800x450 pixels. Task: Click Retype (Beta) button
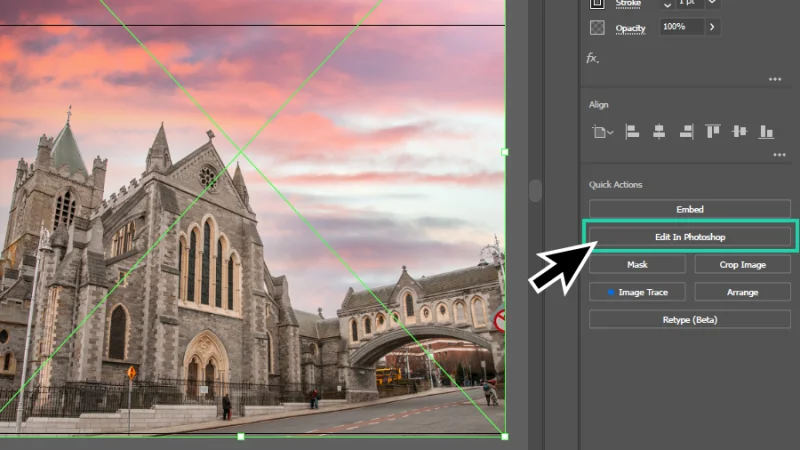(690, 319)
